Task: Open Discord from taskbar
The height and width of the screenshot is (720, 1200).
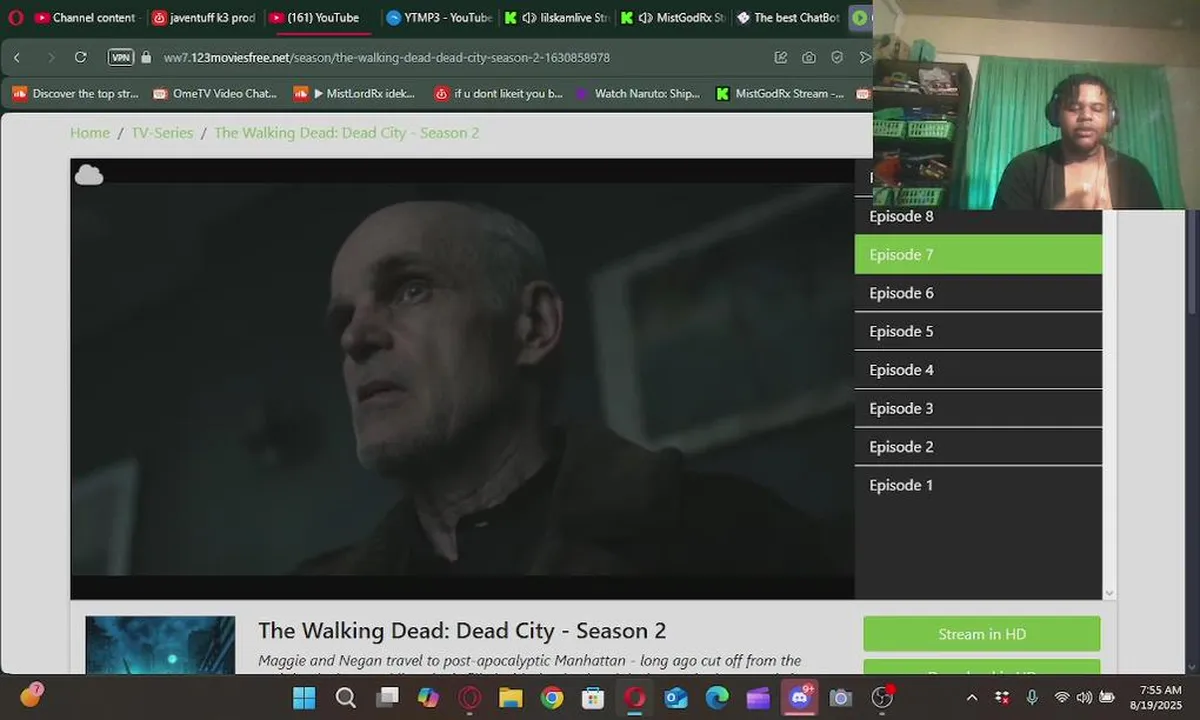Action: pyautogui.click(x=799, y=697)
